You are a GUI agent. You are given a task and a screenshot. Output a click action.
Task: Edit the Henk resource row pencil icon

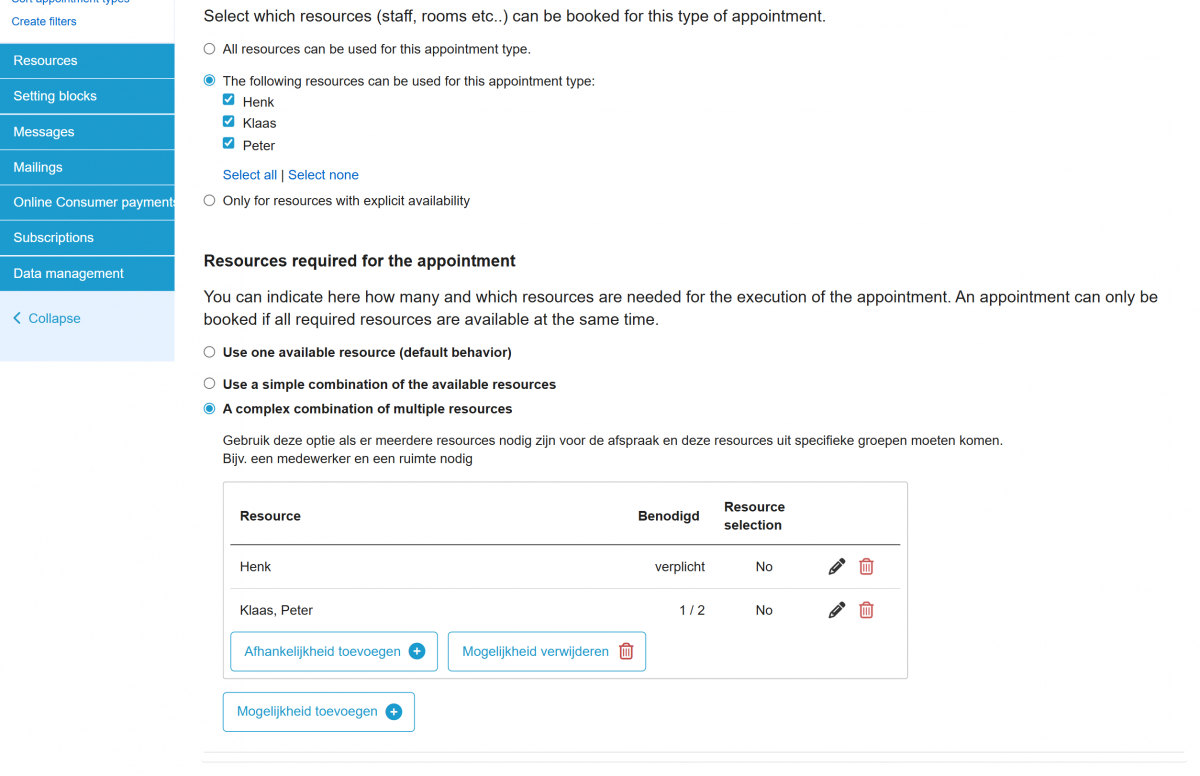tap(837, 567)
